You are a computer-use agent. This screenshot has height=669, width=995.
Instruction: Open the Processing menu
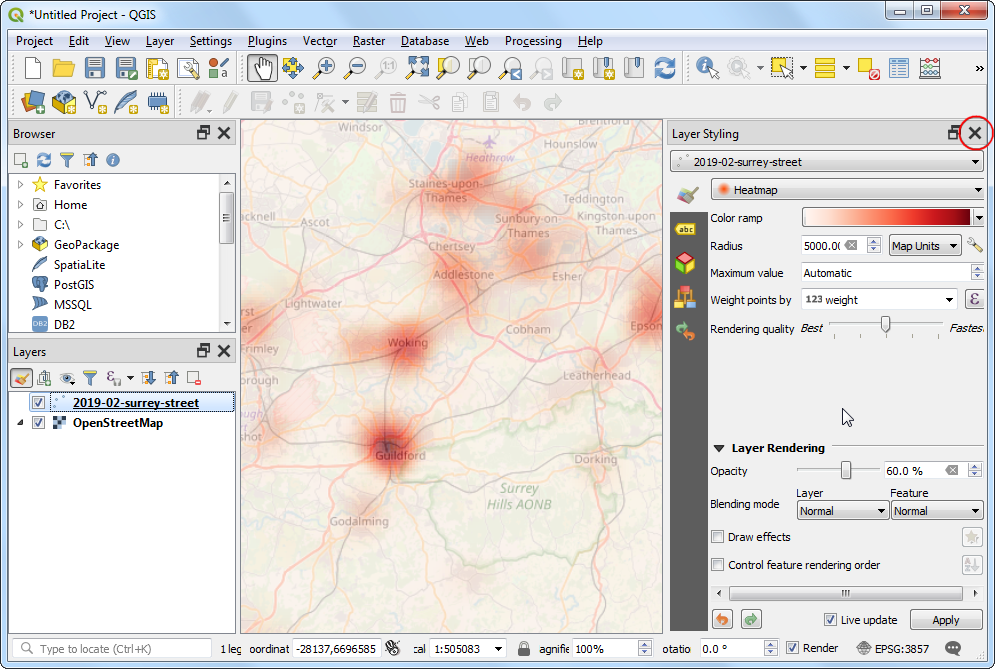(532, 41)
